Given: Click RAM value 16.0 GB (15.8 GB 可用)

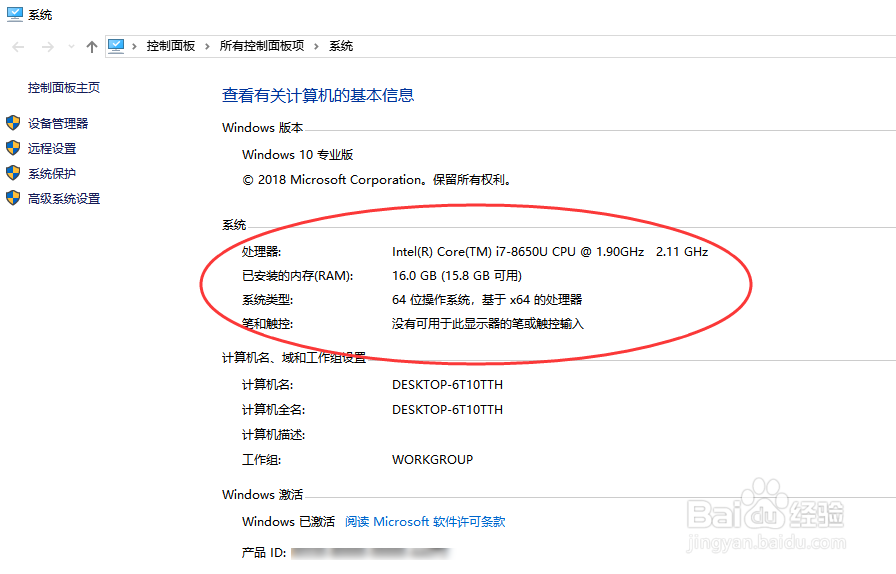Looking at the screenshot, I should coord(457,276).
